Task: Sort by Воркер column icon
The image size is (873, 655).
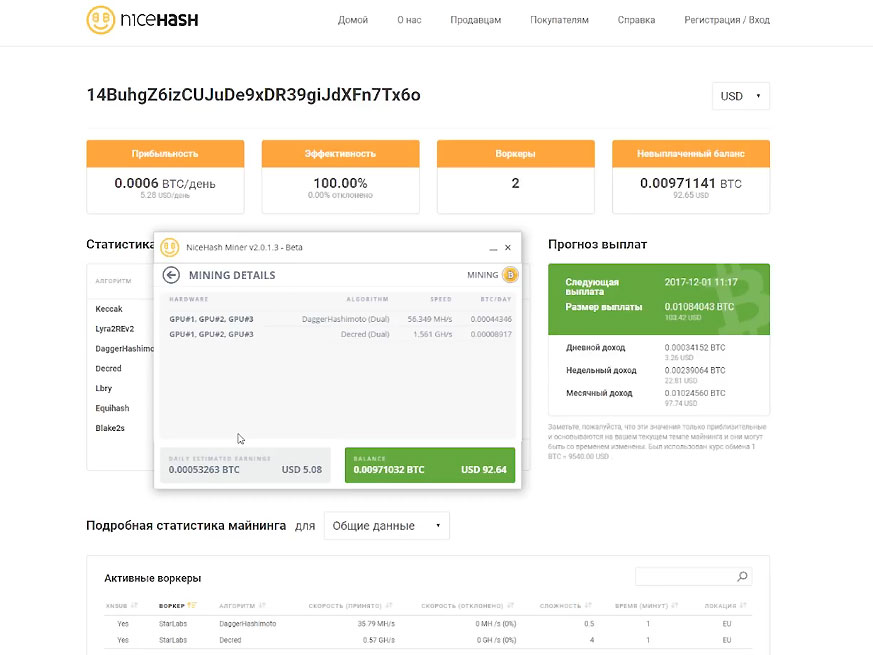Action: 192,605
